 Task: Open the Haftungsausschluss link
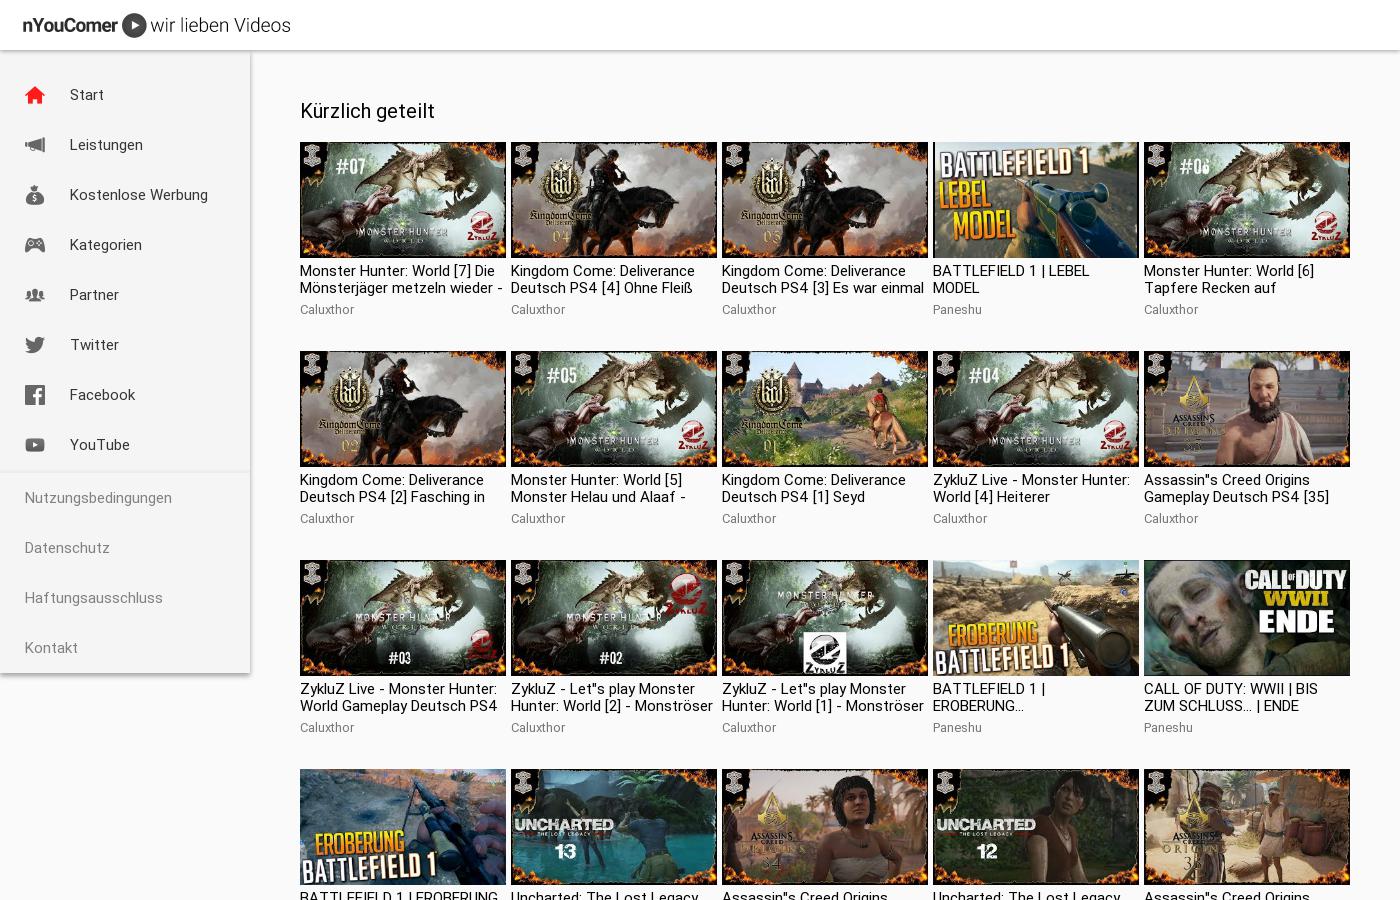coord(93,598)
